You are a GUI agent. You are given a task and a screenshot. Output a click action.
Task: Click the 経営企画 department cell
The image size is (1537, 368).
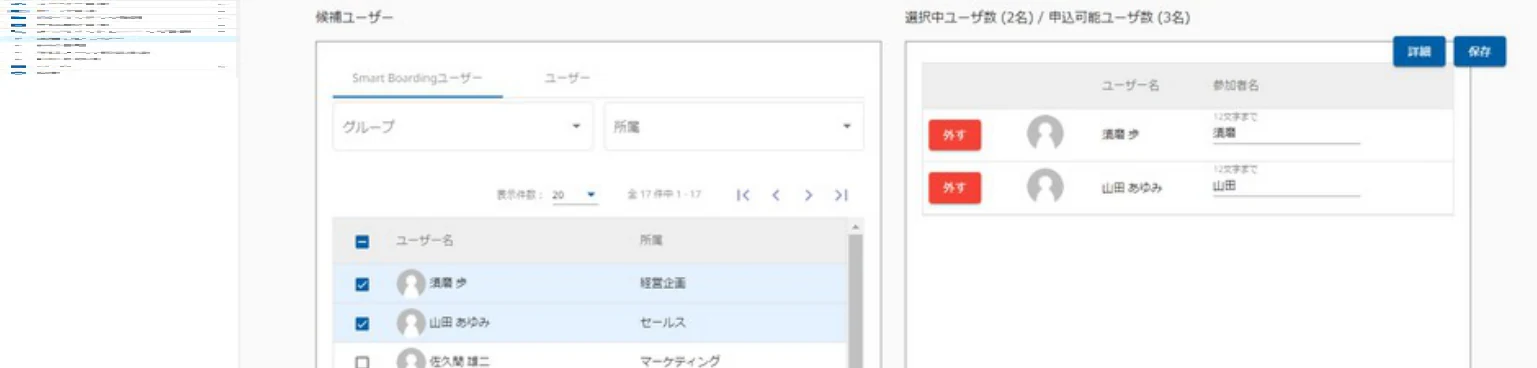point(663,283)
